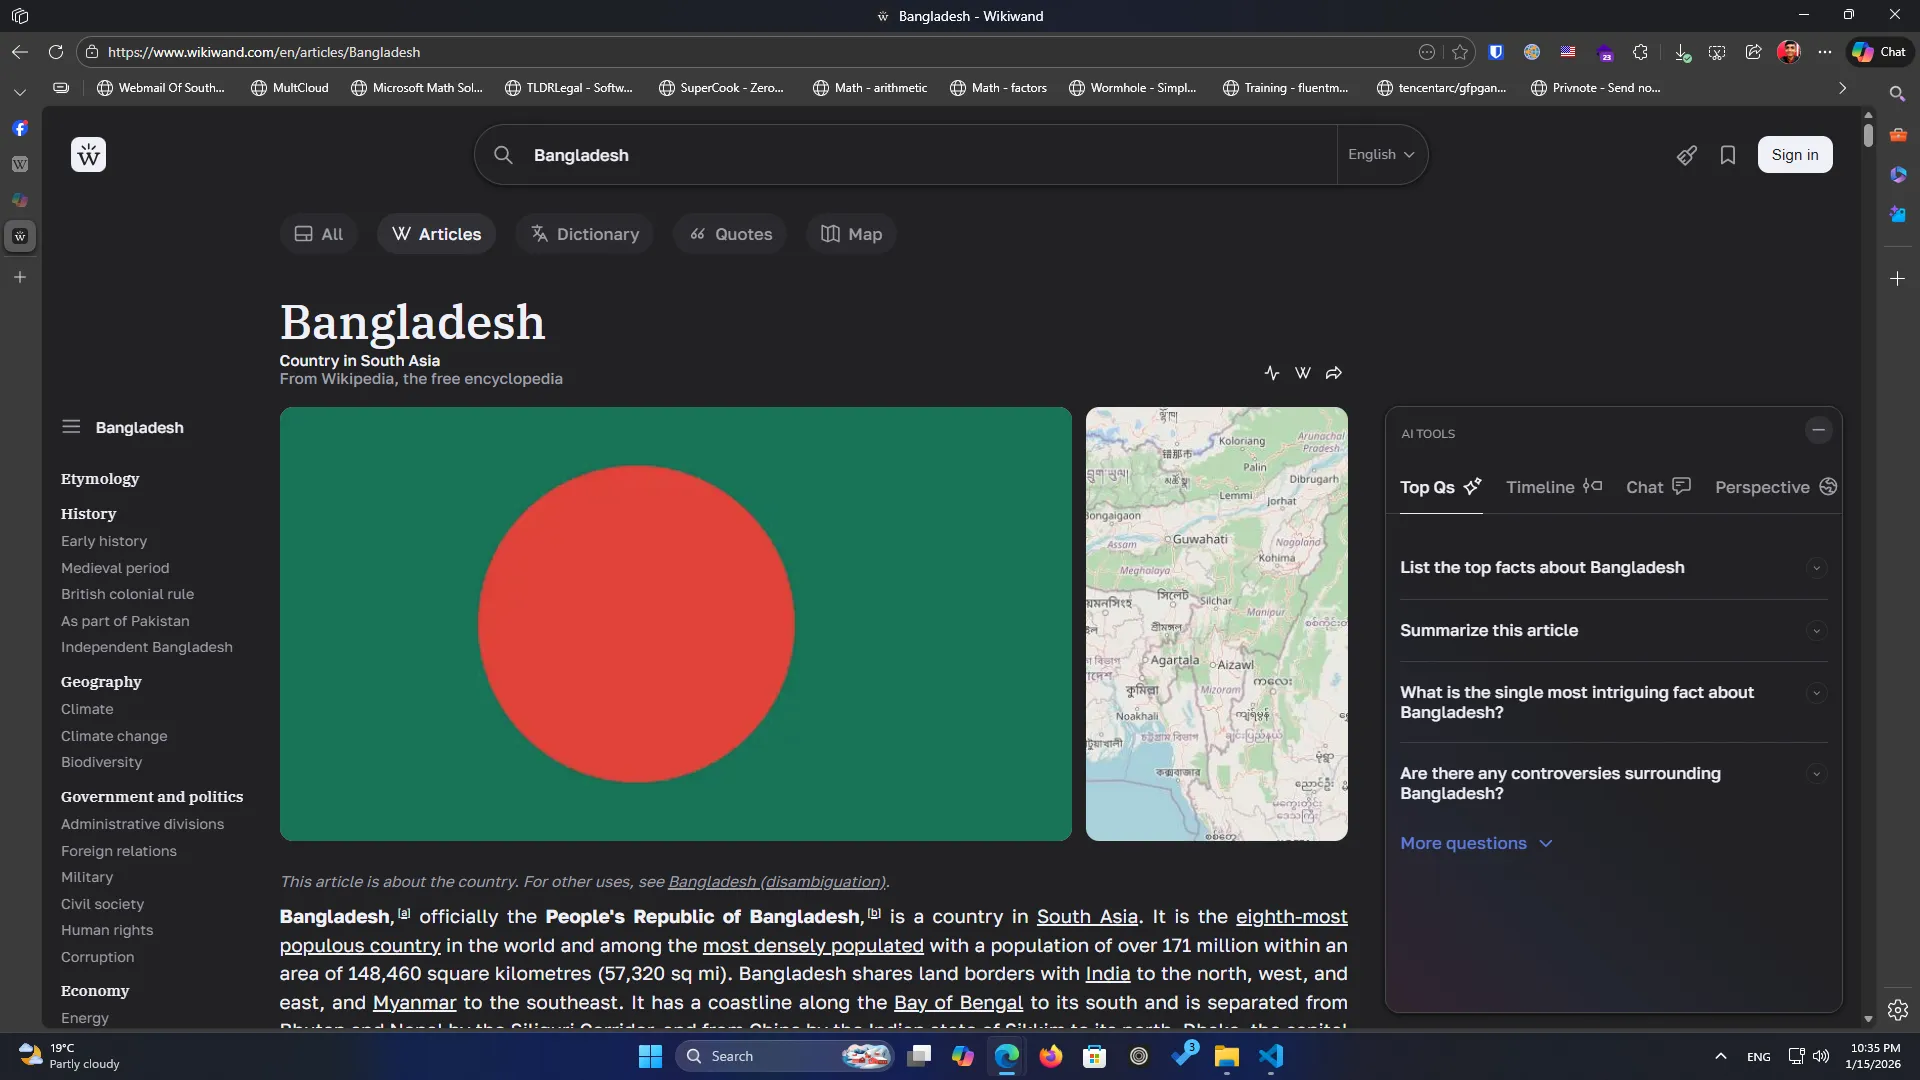This screenshot has height=1080, width=1920.
Task: Open the article on Wikipedia via the W icon
Action: pos(1302,372)
